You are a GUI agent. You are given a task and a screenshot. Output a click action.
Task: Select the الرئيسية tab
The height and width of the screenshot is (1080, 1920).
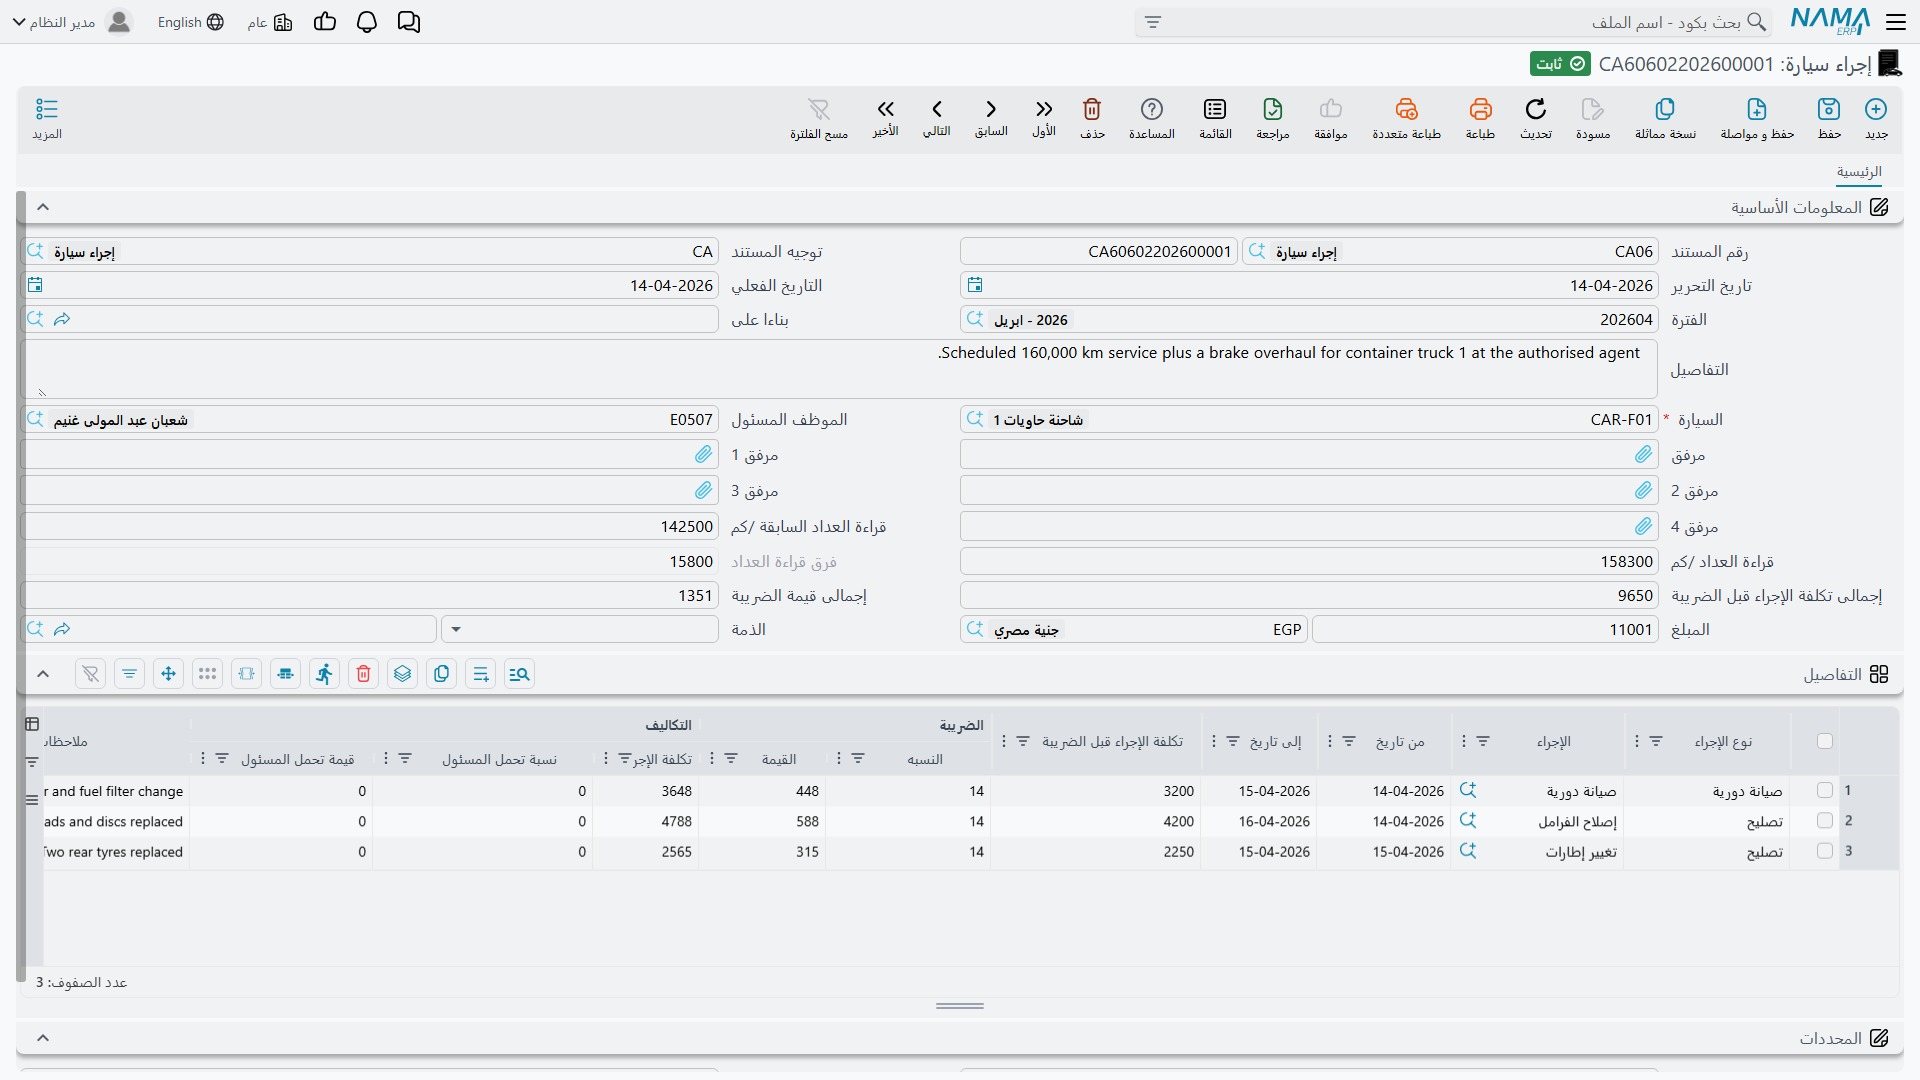pos(1859,172)
